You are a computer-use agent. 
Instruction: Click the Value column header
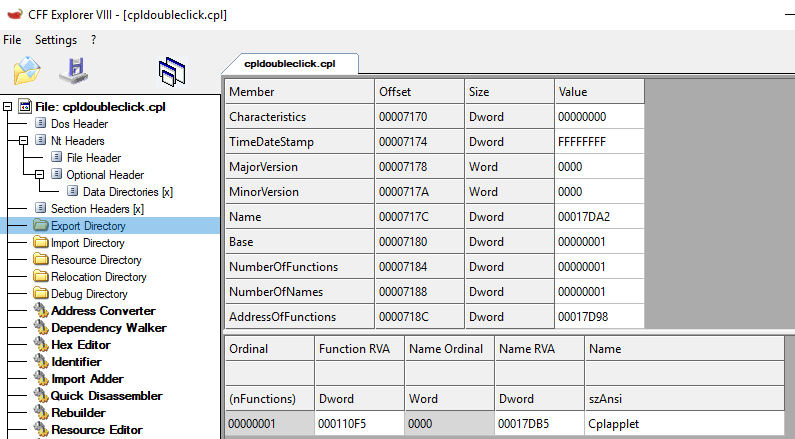click(x=599, y=91)
